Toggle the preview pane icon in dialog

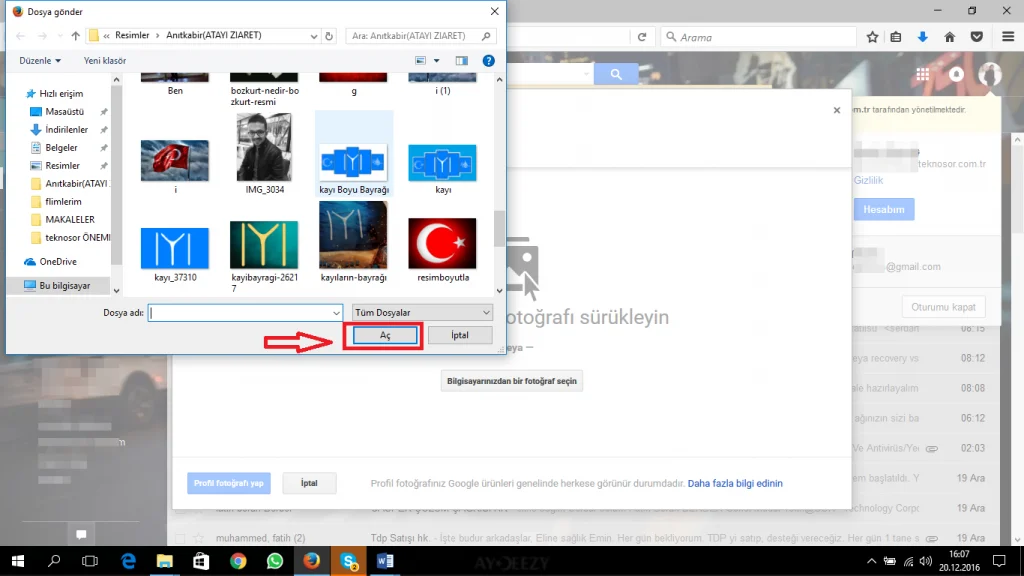click(x=462, y=61)
